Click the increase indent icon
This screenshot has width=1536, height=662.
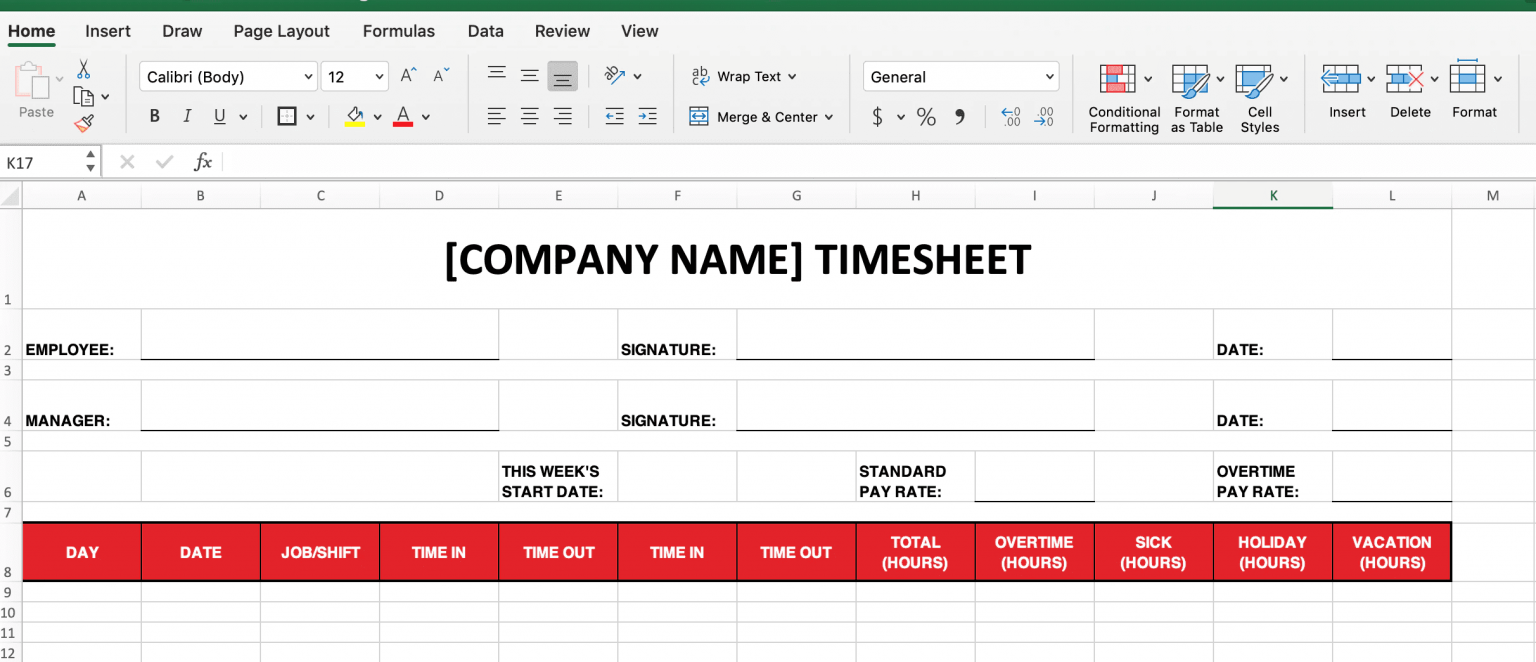647,117
